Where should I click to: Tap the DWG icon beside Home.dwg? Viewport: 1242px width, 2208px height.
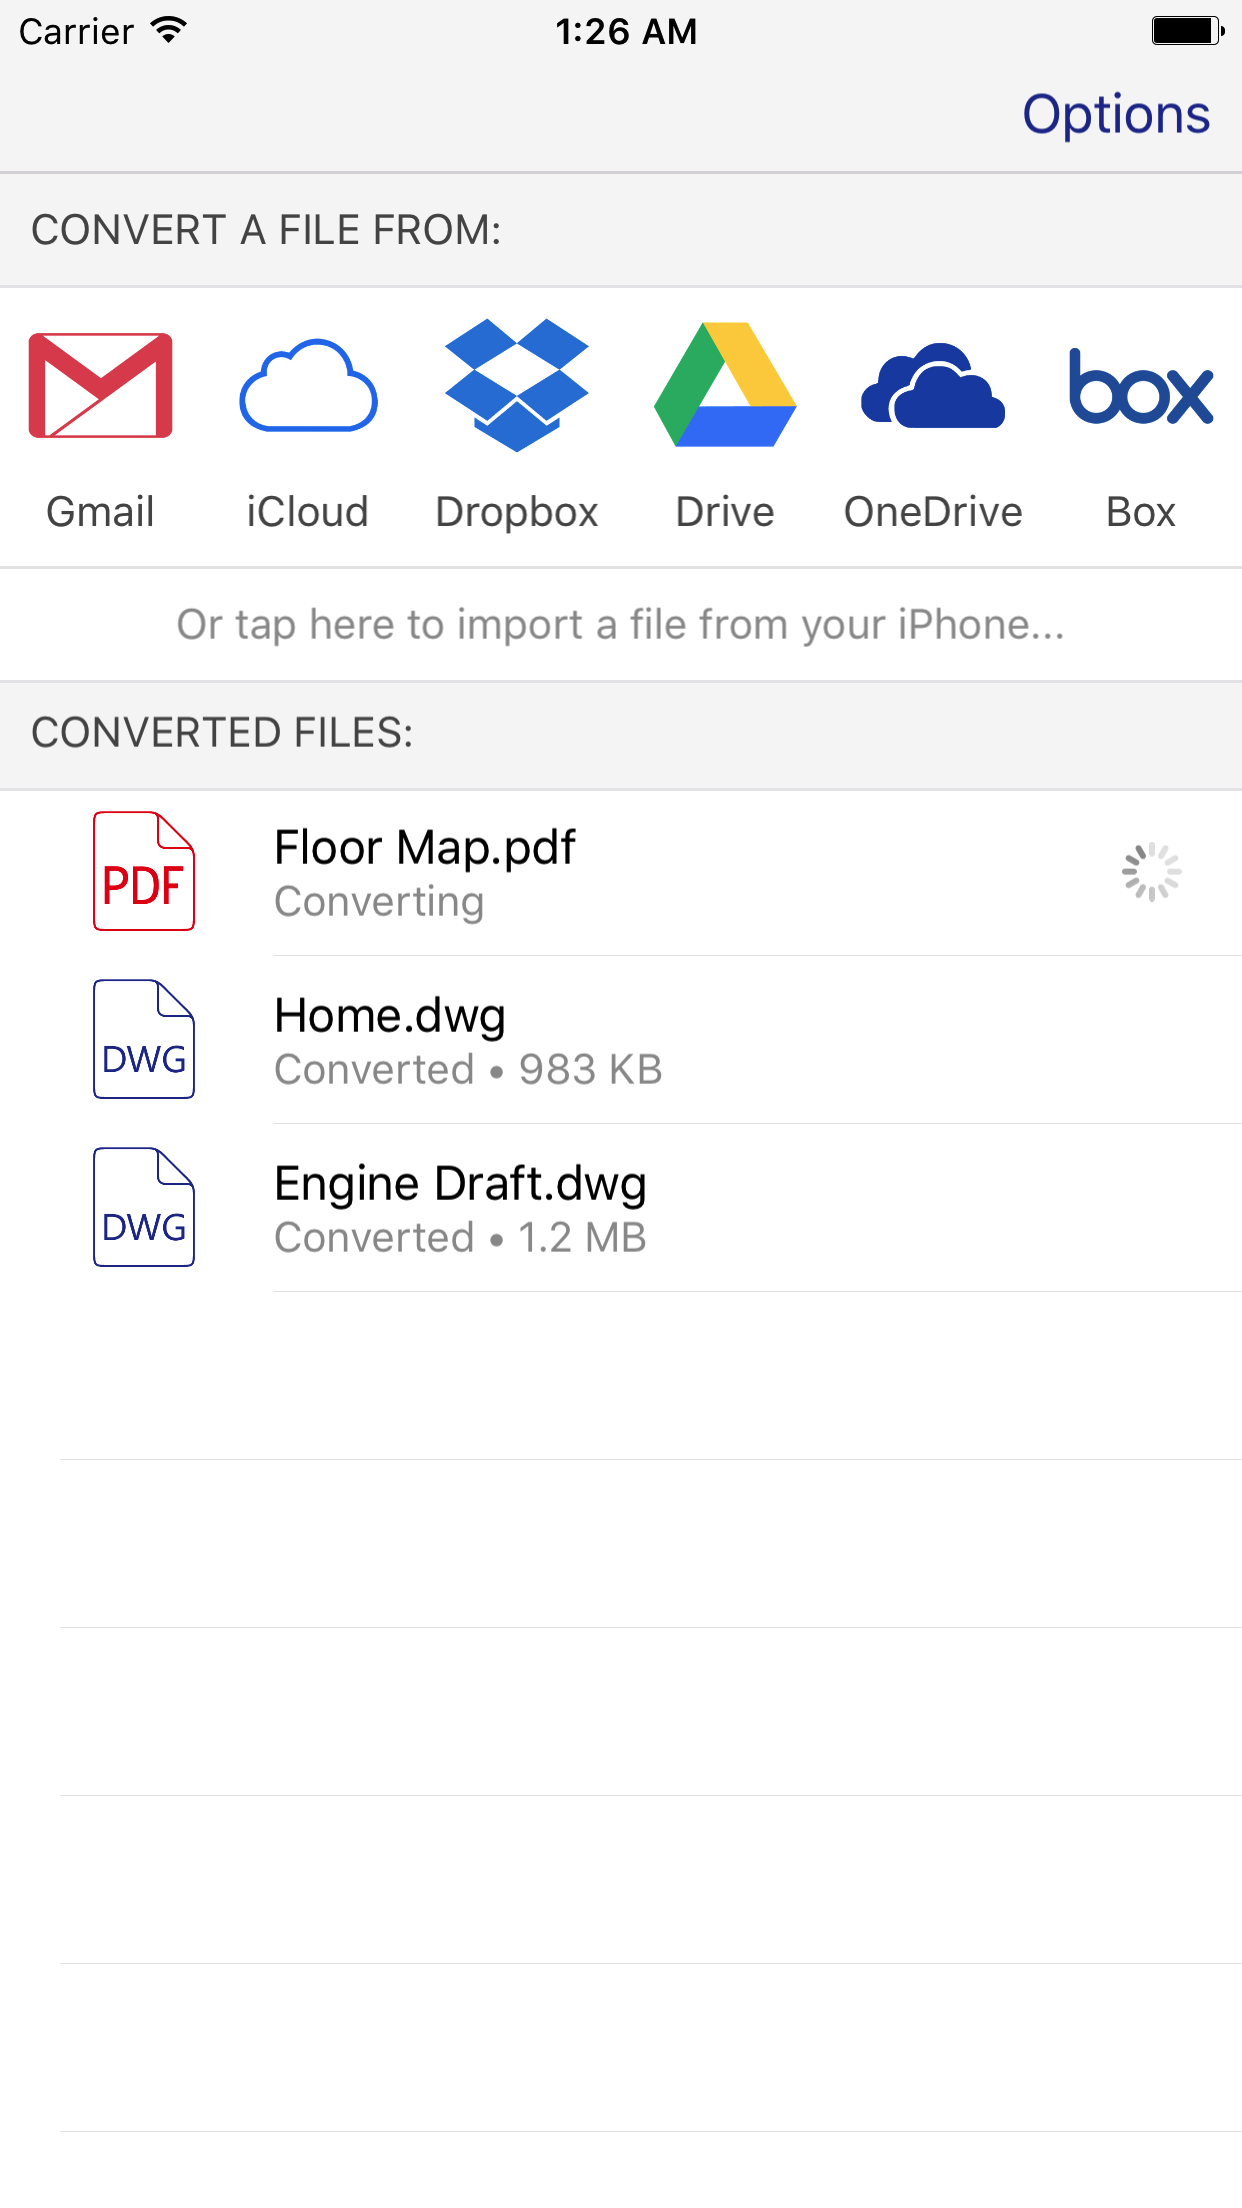point(144,1039)
